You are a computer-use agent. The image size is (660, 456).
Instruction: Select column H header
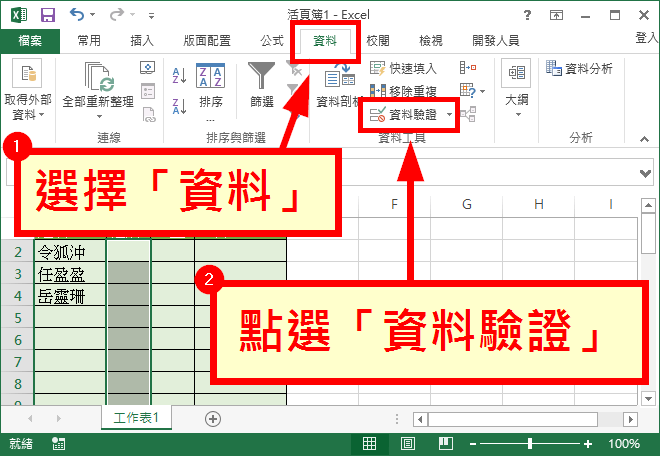(538, 204)
